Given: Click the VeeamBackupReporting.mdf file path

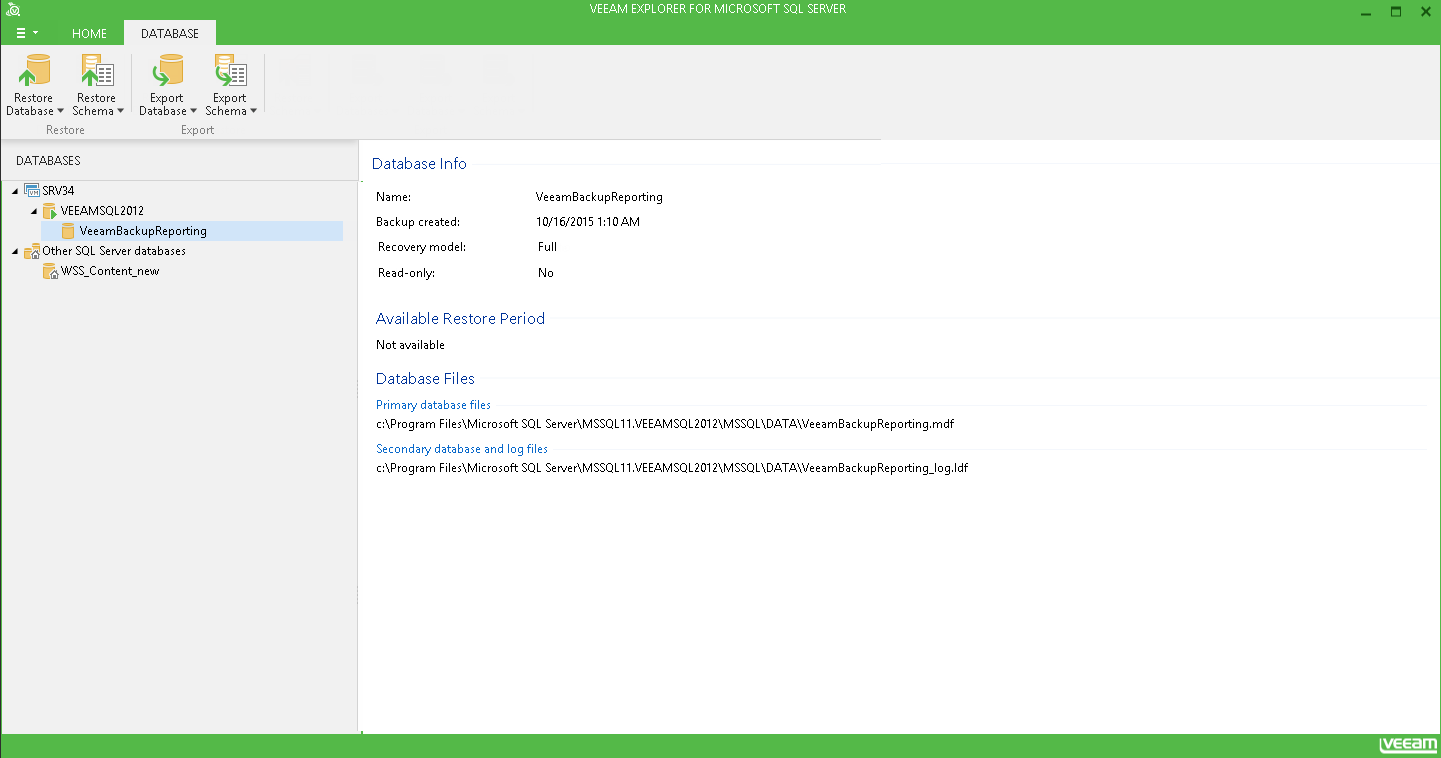Looking at the screenshot, I should (665, 424).
